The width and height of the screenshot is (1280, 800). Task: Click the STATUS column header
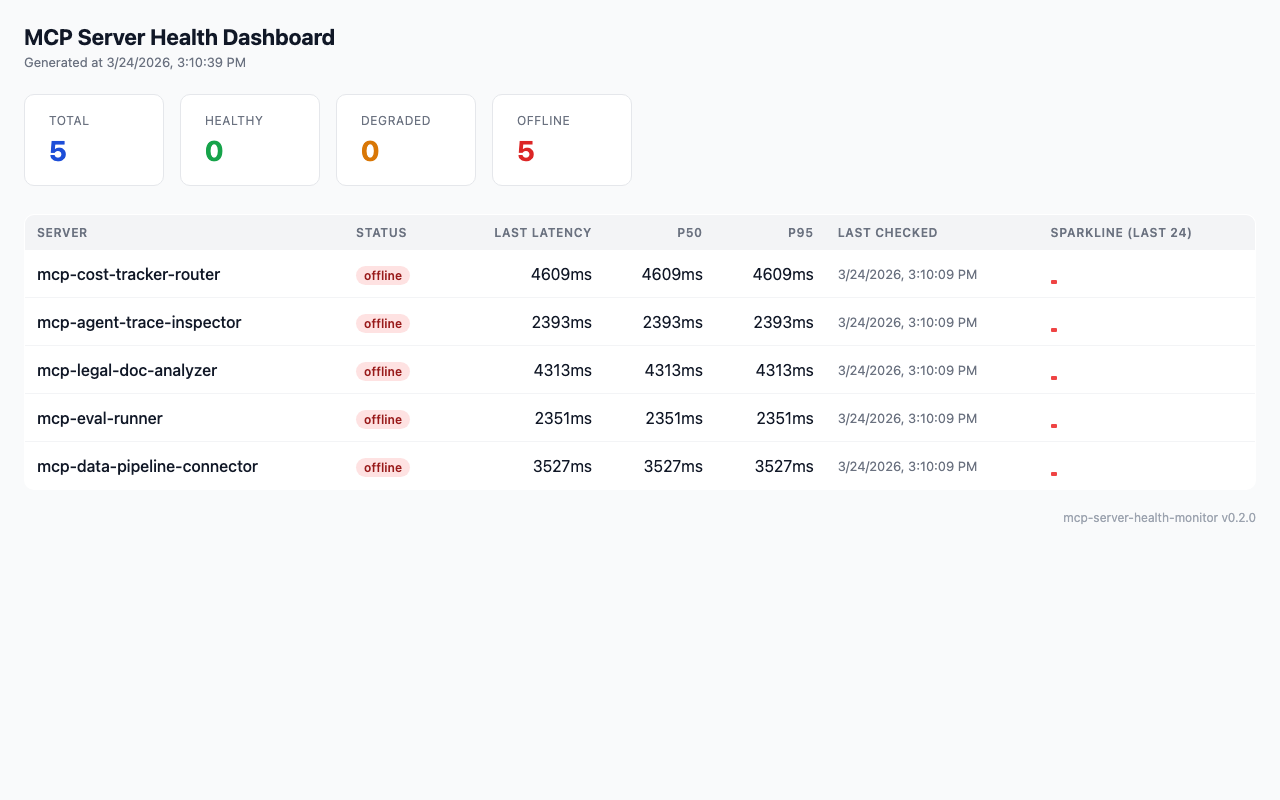coord(381,232)
